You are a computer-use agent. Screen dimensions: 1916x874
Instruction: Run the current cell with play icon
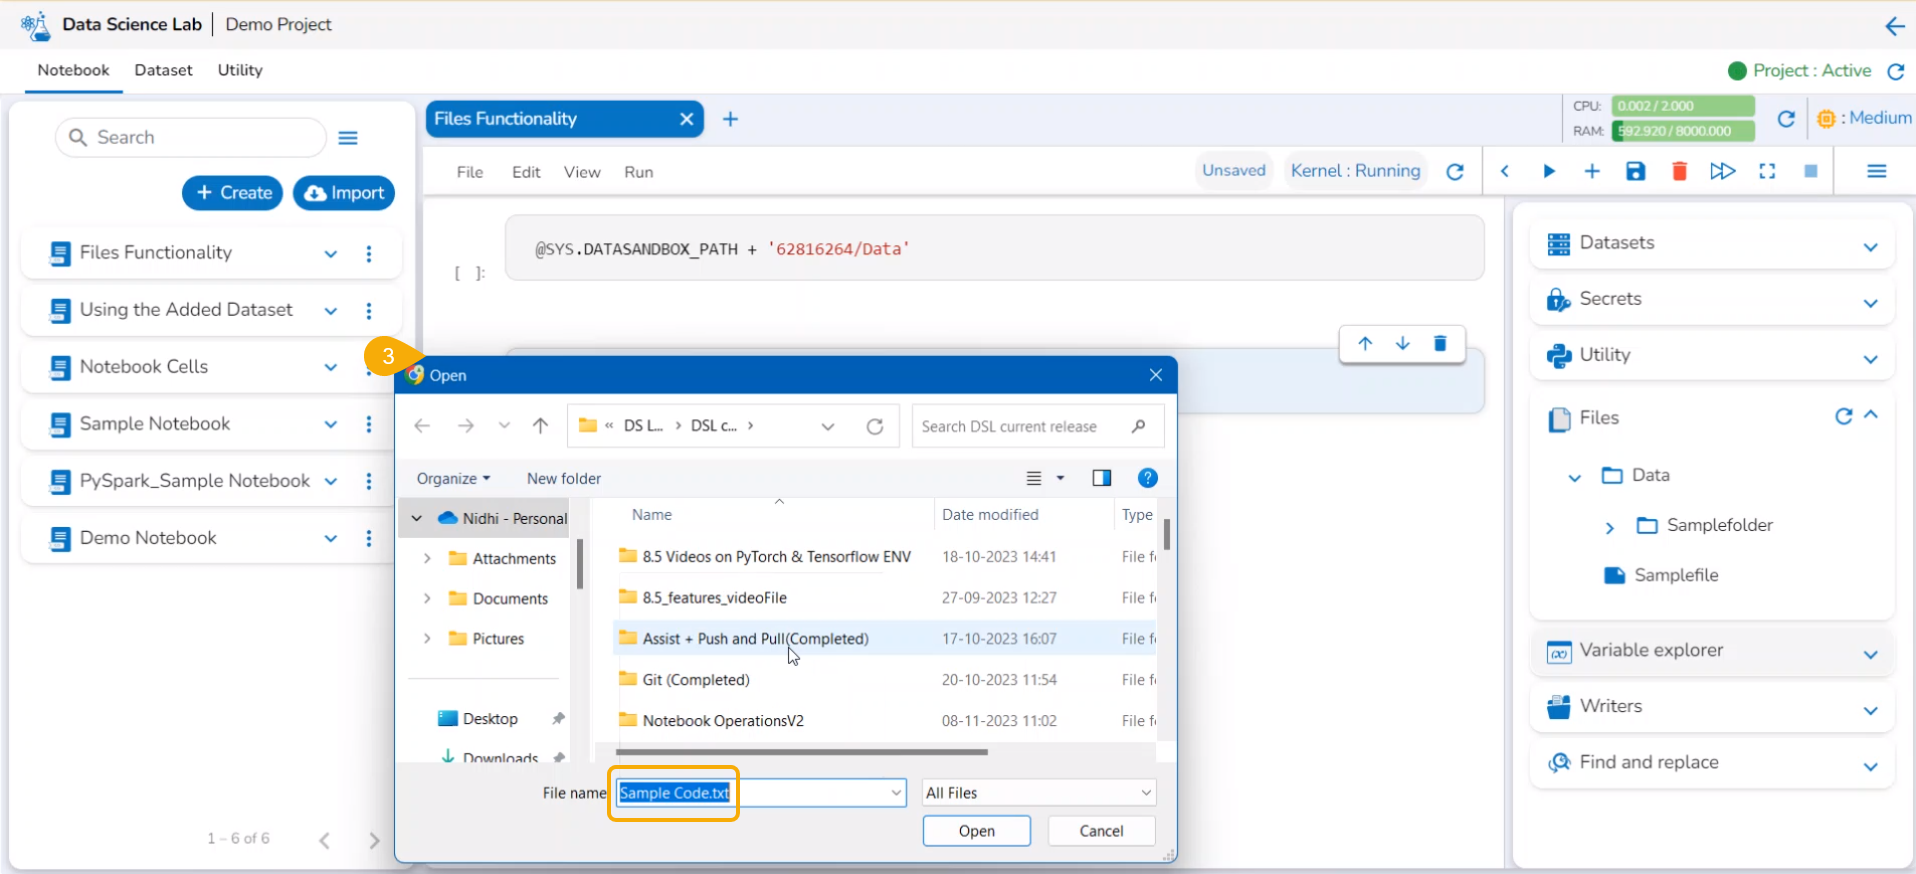(1548, 171)
